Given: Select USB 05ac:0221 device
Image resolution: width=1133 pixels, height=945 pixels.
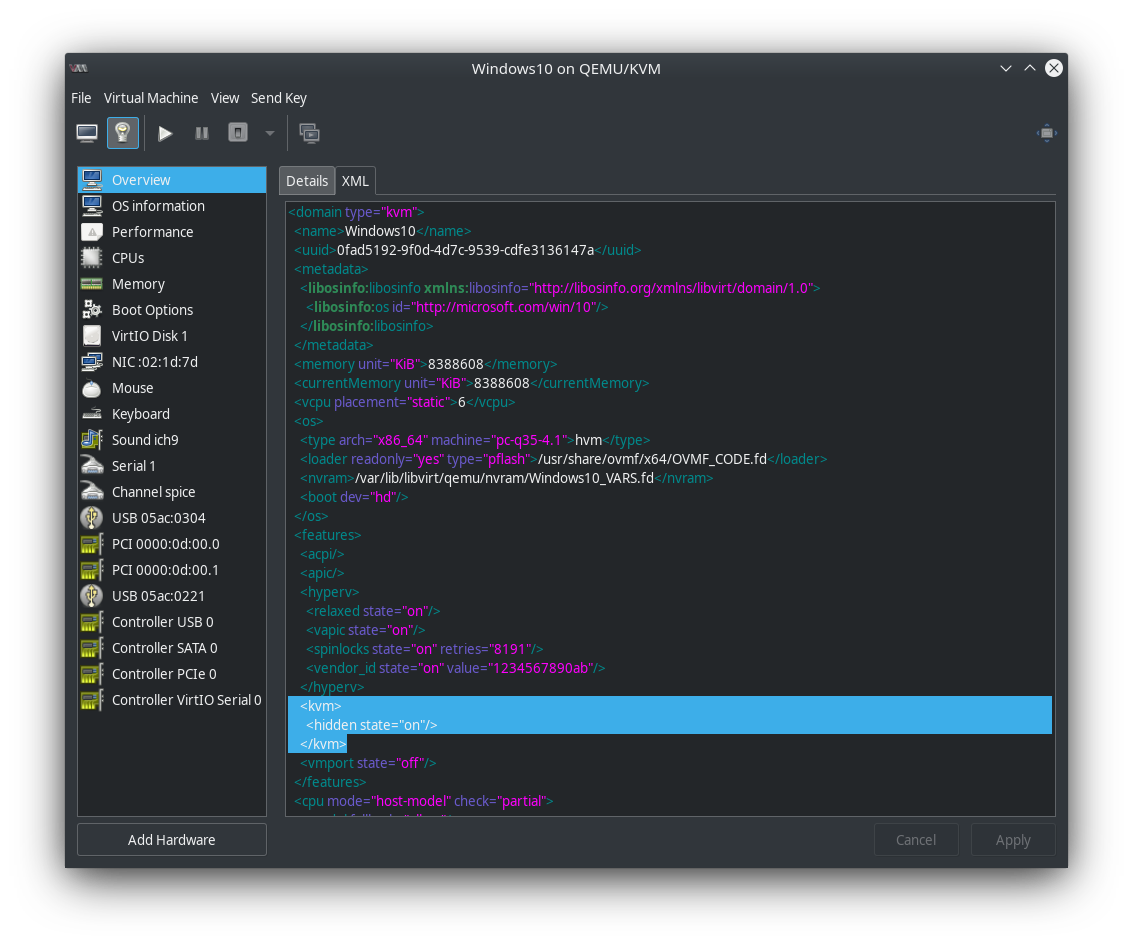Looking at the screenshot, I should pos(172,596).
